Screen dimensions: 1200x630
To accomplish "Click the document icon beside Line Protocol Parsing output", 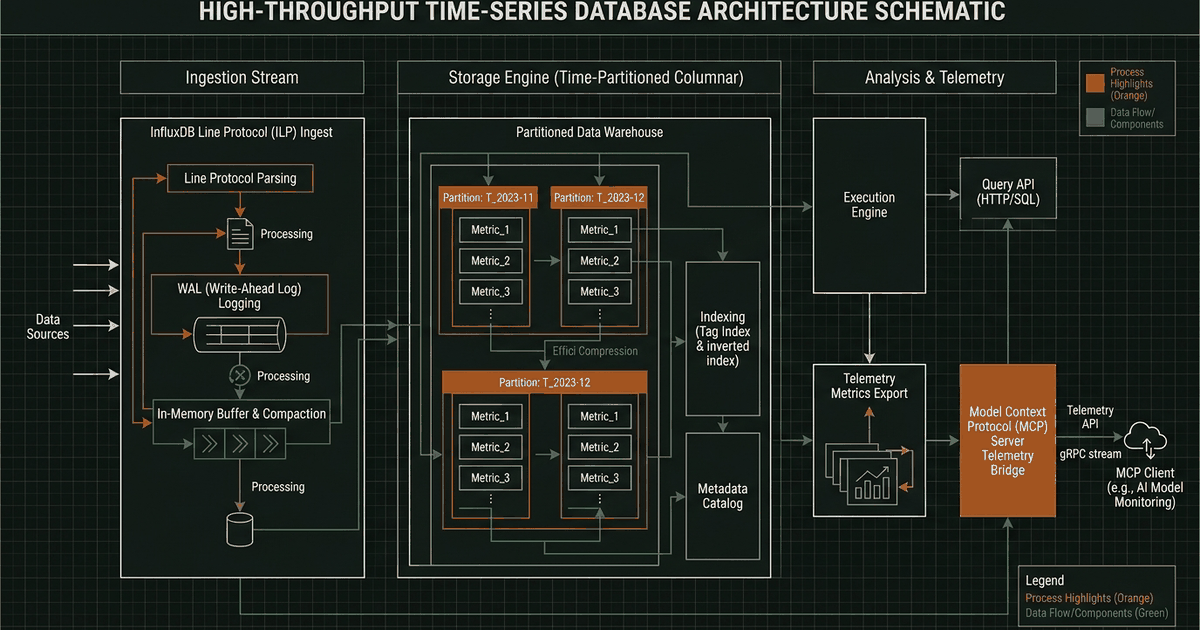I will click(x=240, y=234).
